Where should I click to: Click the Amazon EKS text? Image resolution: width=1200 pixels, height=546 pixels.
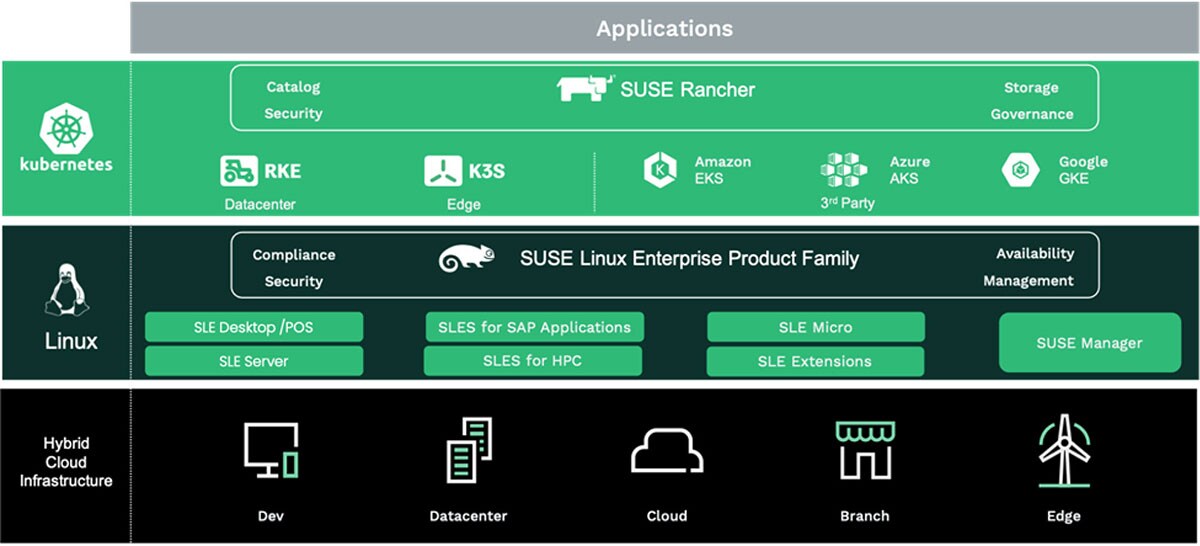(x=722, y=170)
